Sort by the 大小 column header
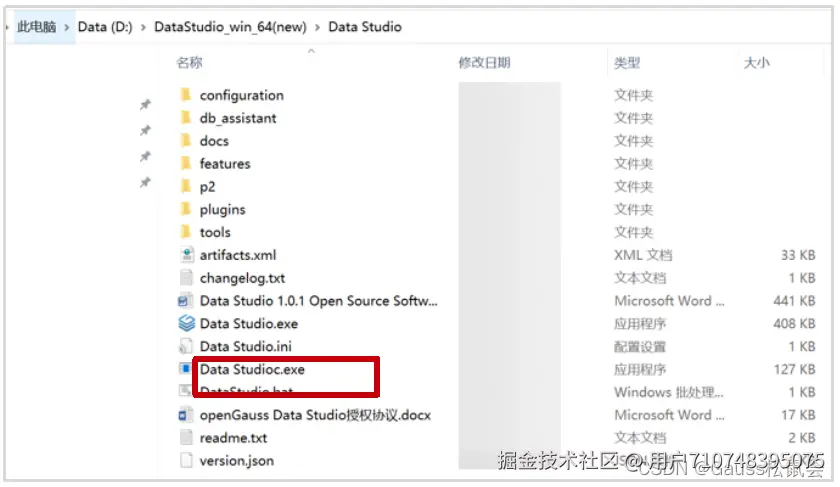 756,63
